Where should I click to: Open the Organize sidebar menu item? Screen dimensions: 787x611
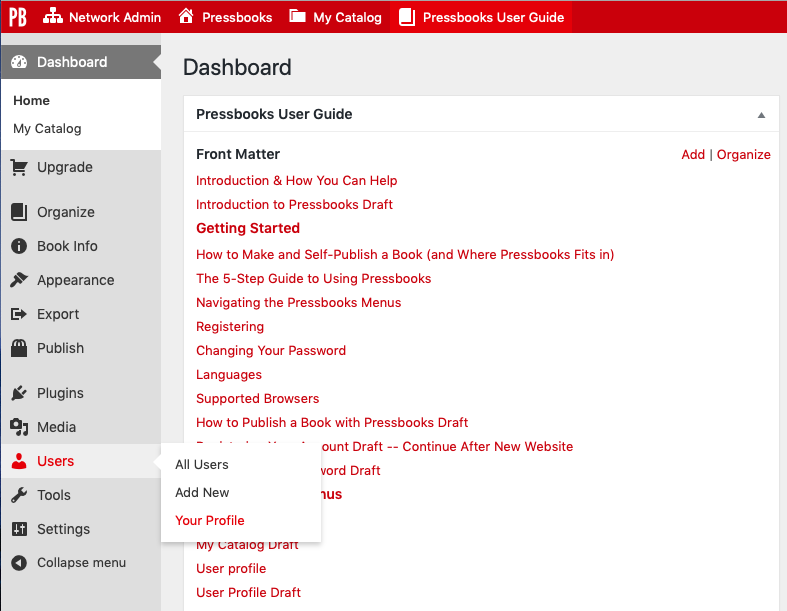(x=81, y=212)
